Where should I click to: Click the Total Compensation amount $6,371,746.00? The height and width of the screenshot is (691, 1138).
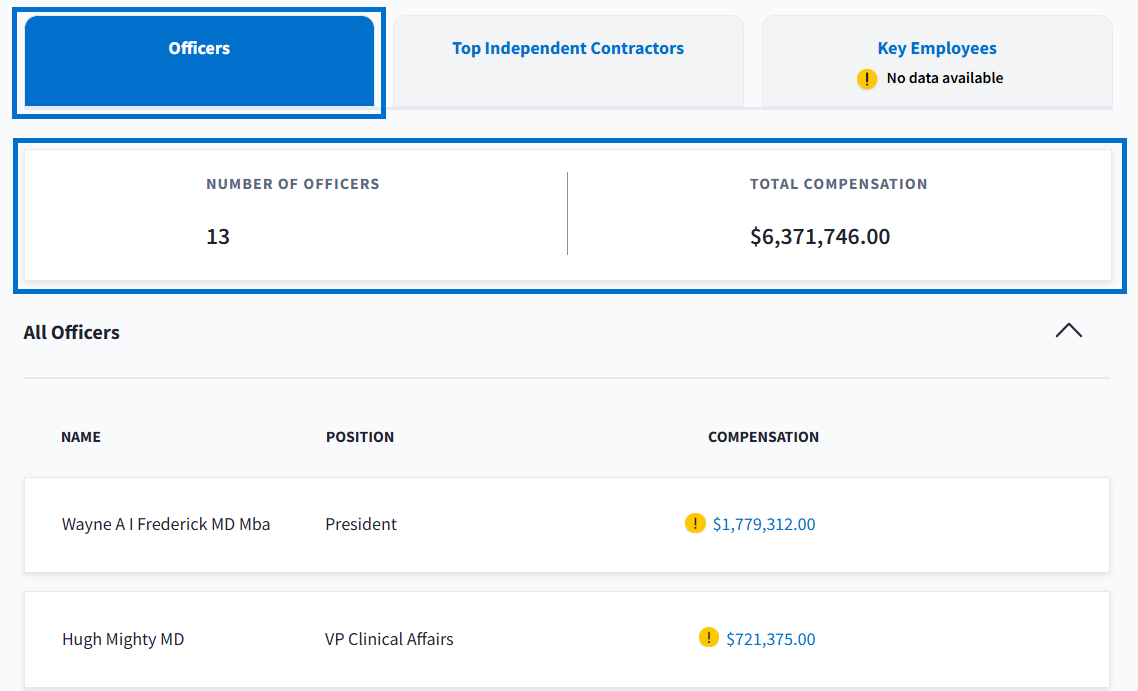tap(820, 237)
